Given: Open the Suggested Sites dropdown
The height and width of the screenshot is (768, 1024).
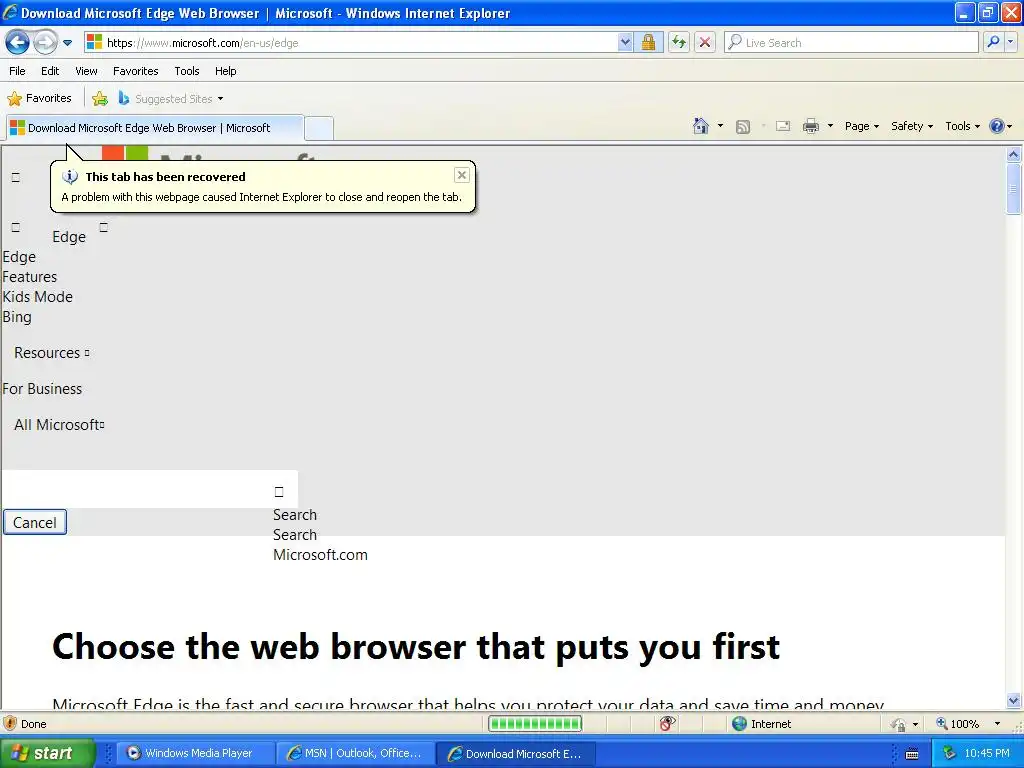Looking at the screenshot, I should (171, 99).
